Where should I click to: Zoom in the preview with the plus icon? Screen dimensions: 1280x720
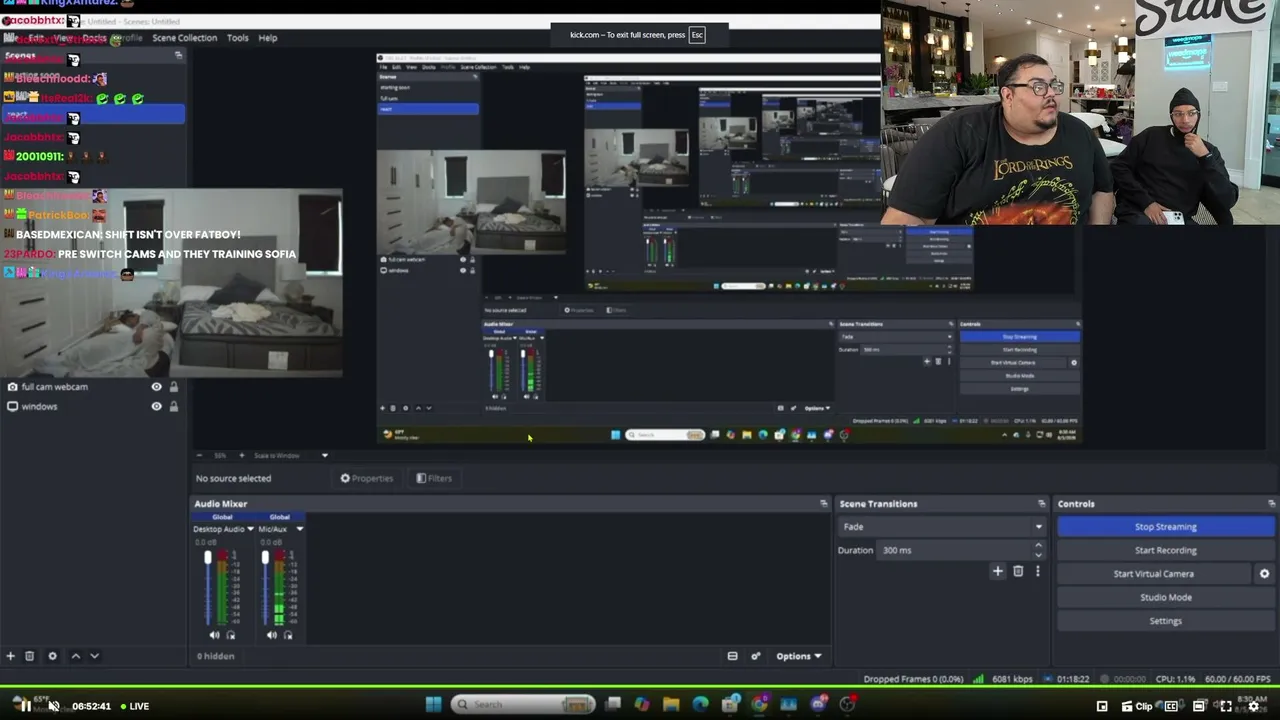[x=241, y=456]
